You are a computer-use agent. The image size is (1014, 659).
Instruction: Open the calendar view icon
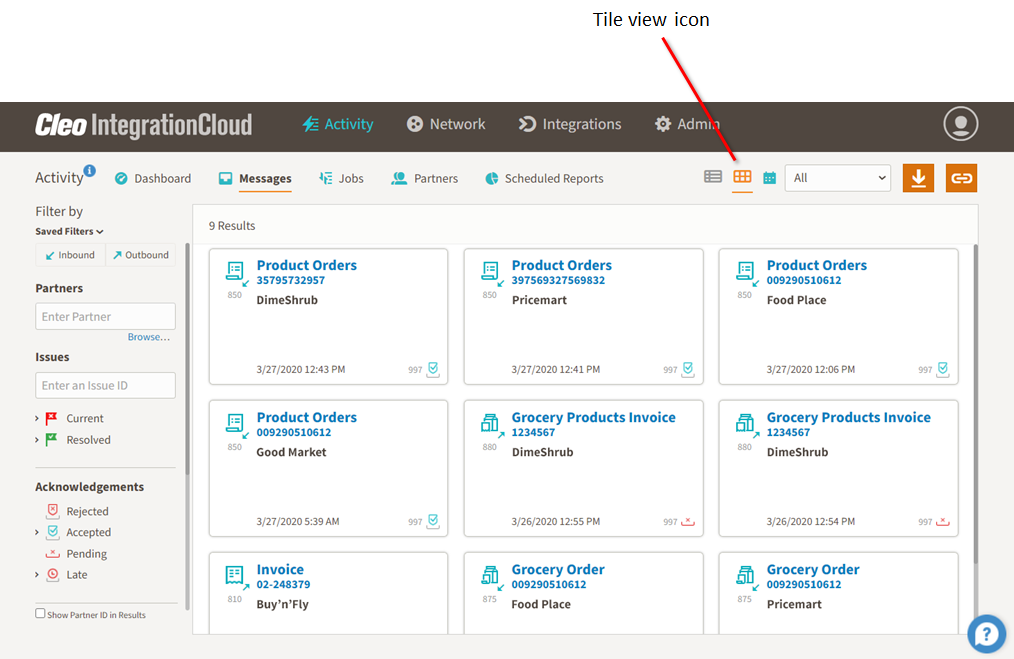click(x=769, y=178)
